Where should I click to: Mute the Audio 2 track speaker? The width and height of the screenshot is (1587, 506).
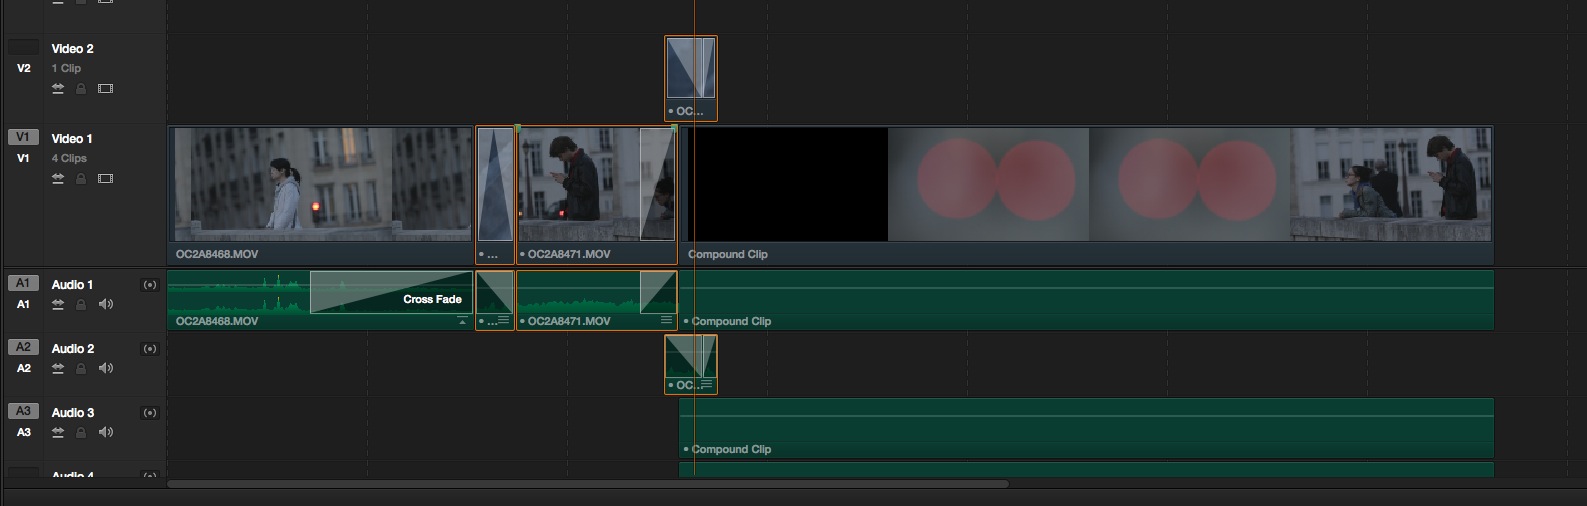106,368
